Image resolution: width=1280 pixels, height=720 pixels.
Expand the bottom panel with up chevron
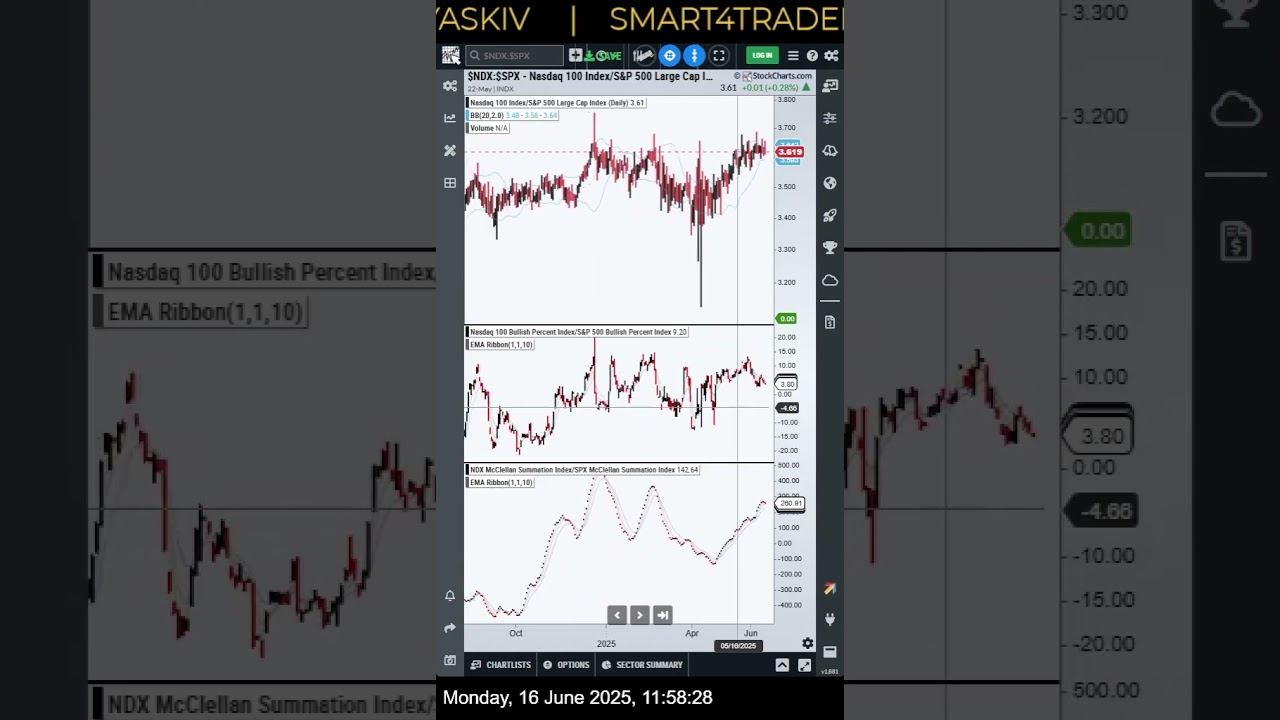tap(782, 665)
